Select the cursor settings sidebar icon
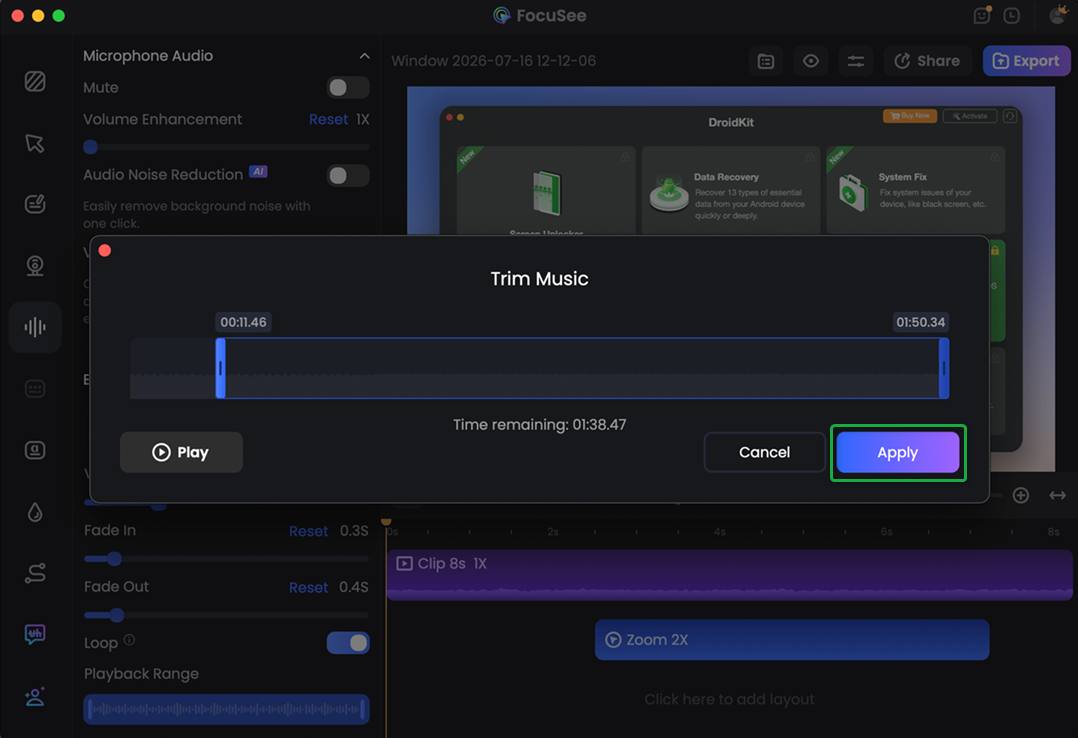The image size is (1078, 738). pyautogui.click(x=35, y=143)
